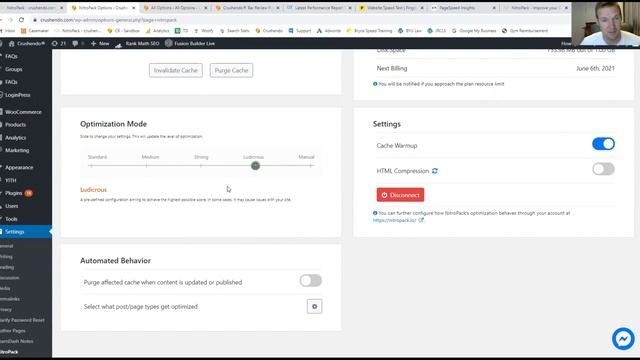Open the CK - Sandbox bookmark
The image size is (640, 360).
tap(123, 31)
